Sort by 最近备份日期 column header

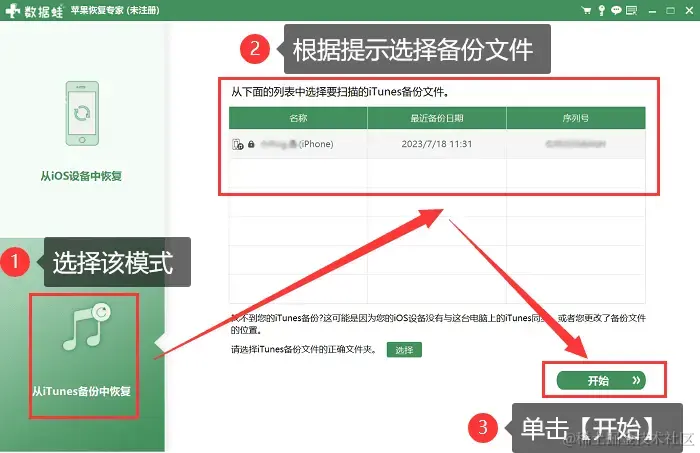[437, 118]
